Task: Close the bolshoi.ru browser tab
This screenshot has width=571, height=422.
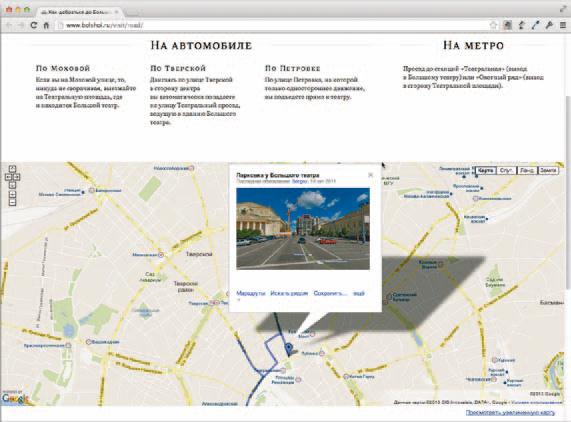Action: coord(117,12)
